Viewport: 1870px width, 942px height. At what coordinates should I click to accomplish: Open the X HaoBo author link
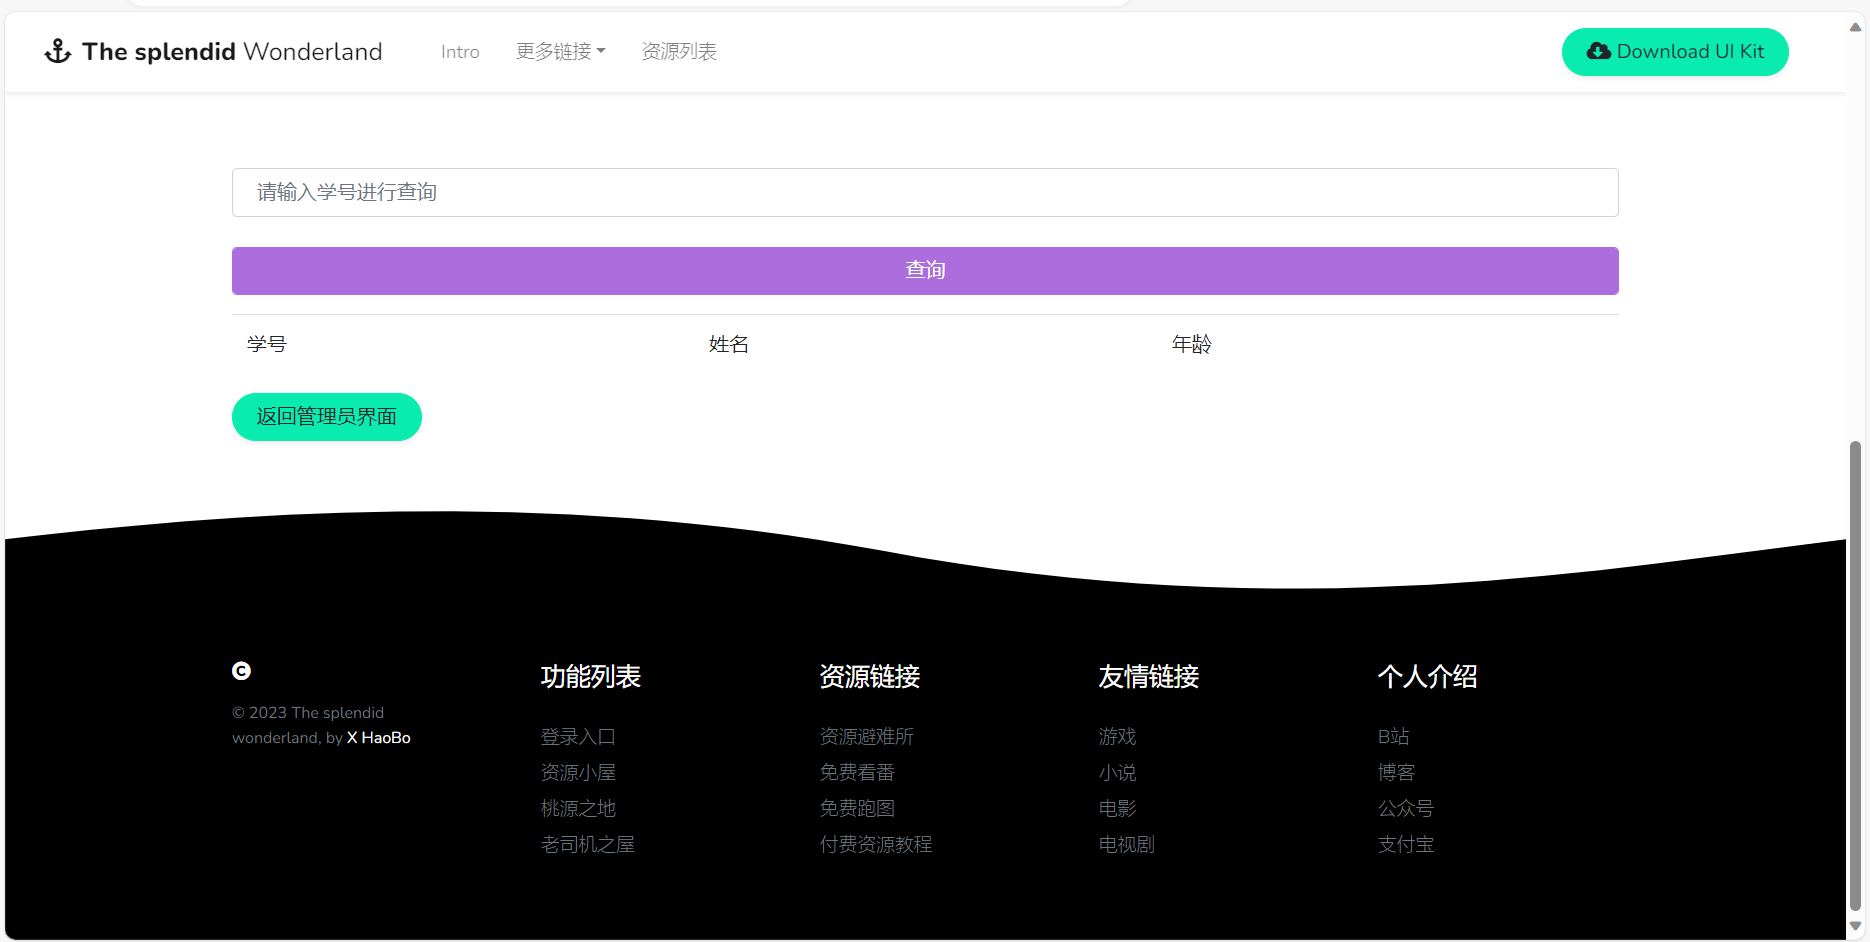379,737
